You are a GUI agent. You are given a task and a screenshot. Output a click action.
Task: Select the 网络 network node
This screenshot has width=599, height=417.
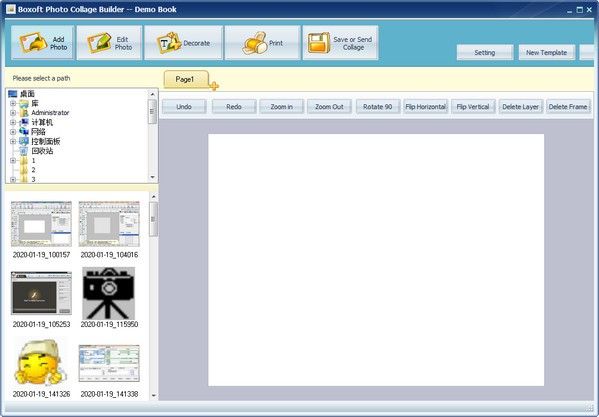tap(38, 132)
